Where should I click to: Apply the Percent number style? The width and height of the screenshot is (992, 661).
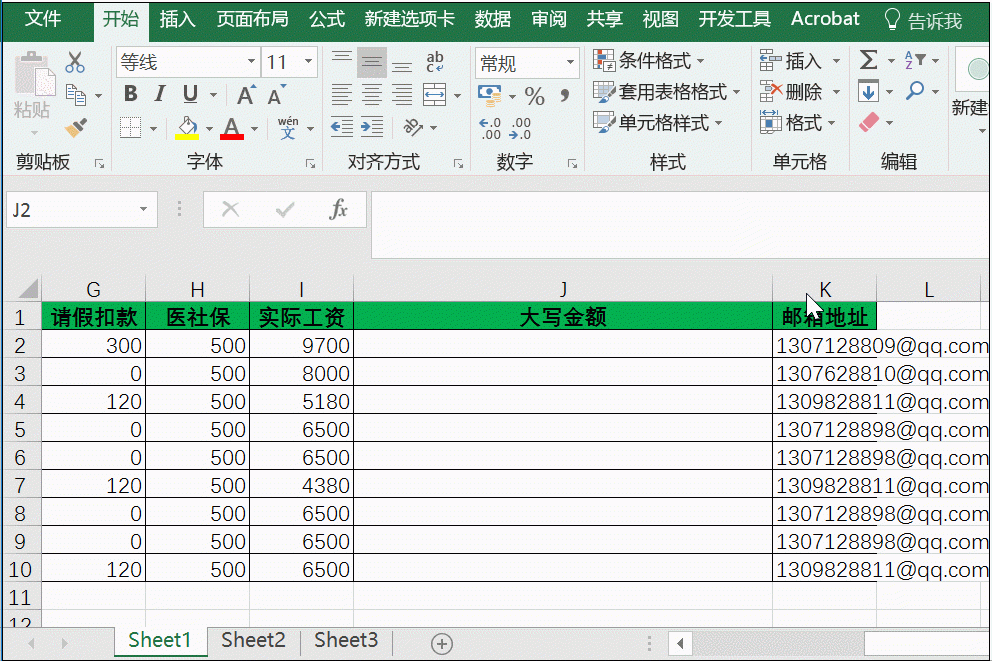(535, 95)
